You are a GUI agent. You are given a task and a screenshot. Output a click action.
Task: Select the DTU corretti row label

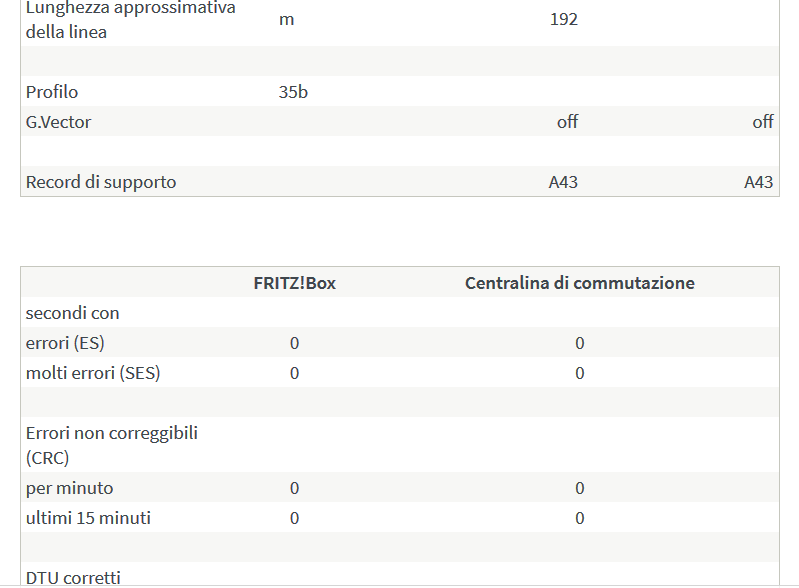(73, 578)
